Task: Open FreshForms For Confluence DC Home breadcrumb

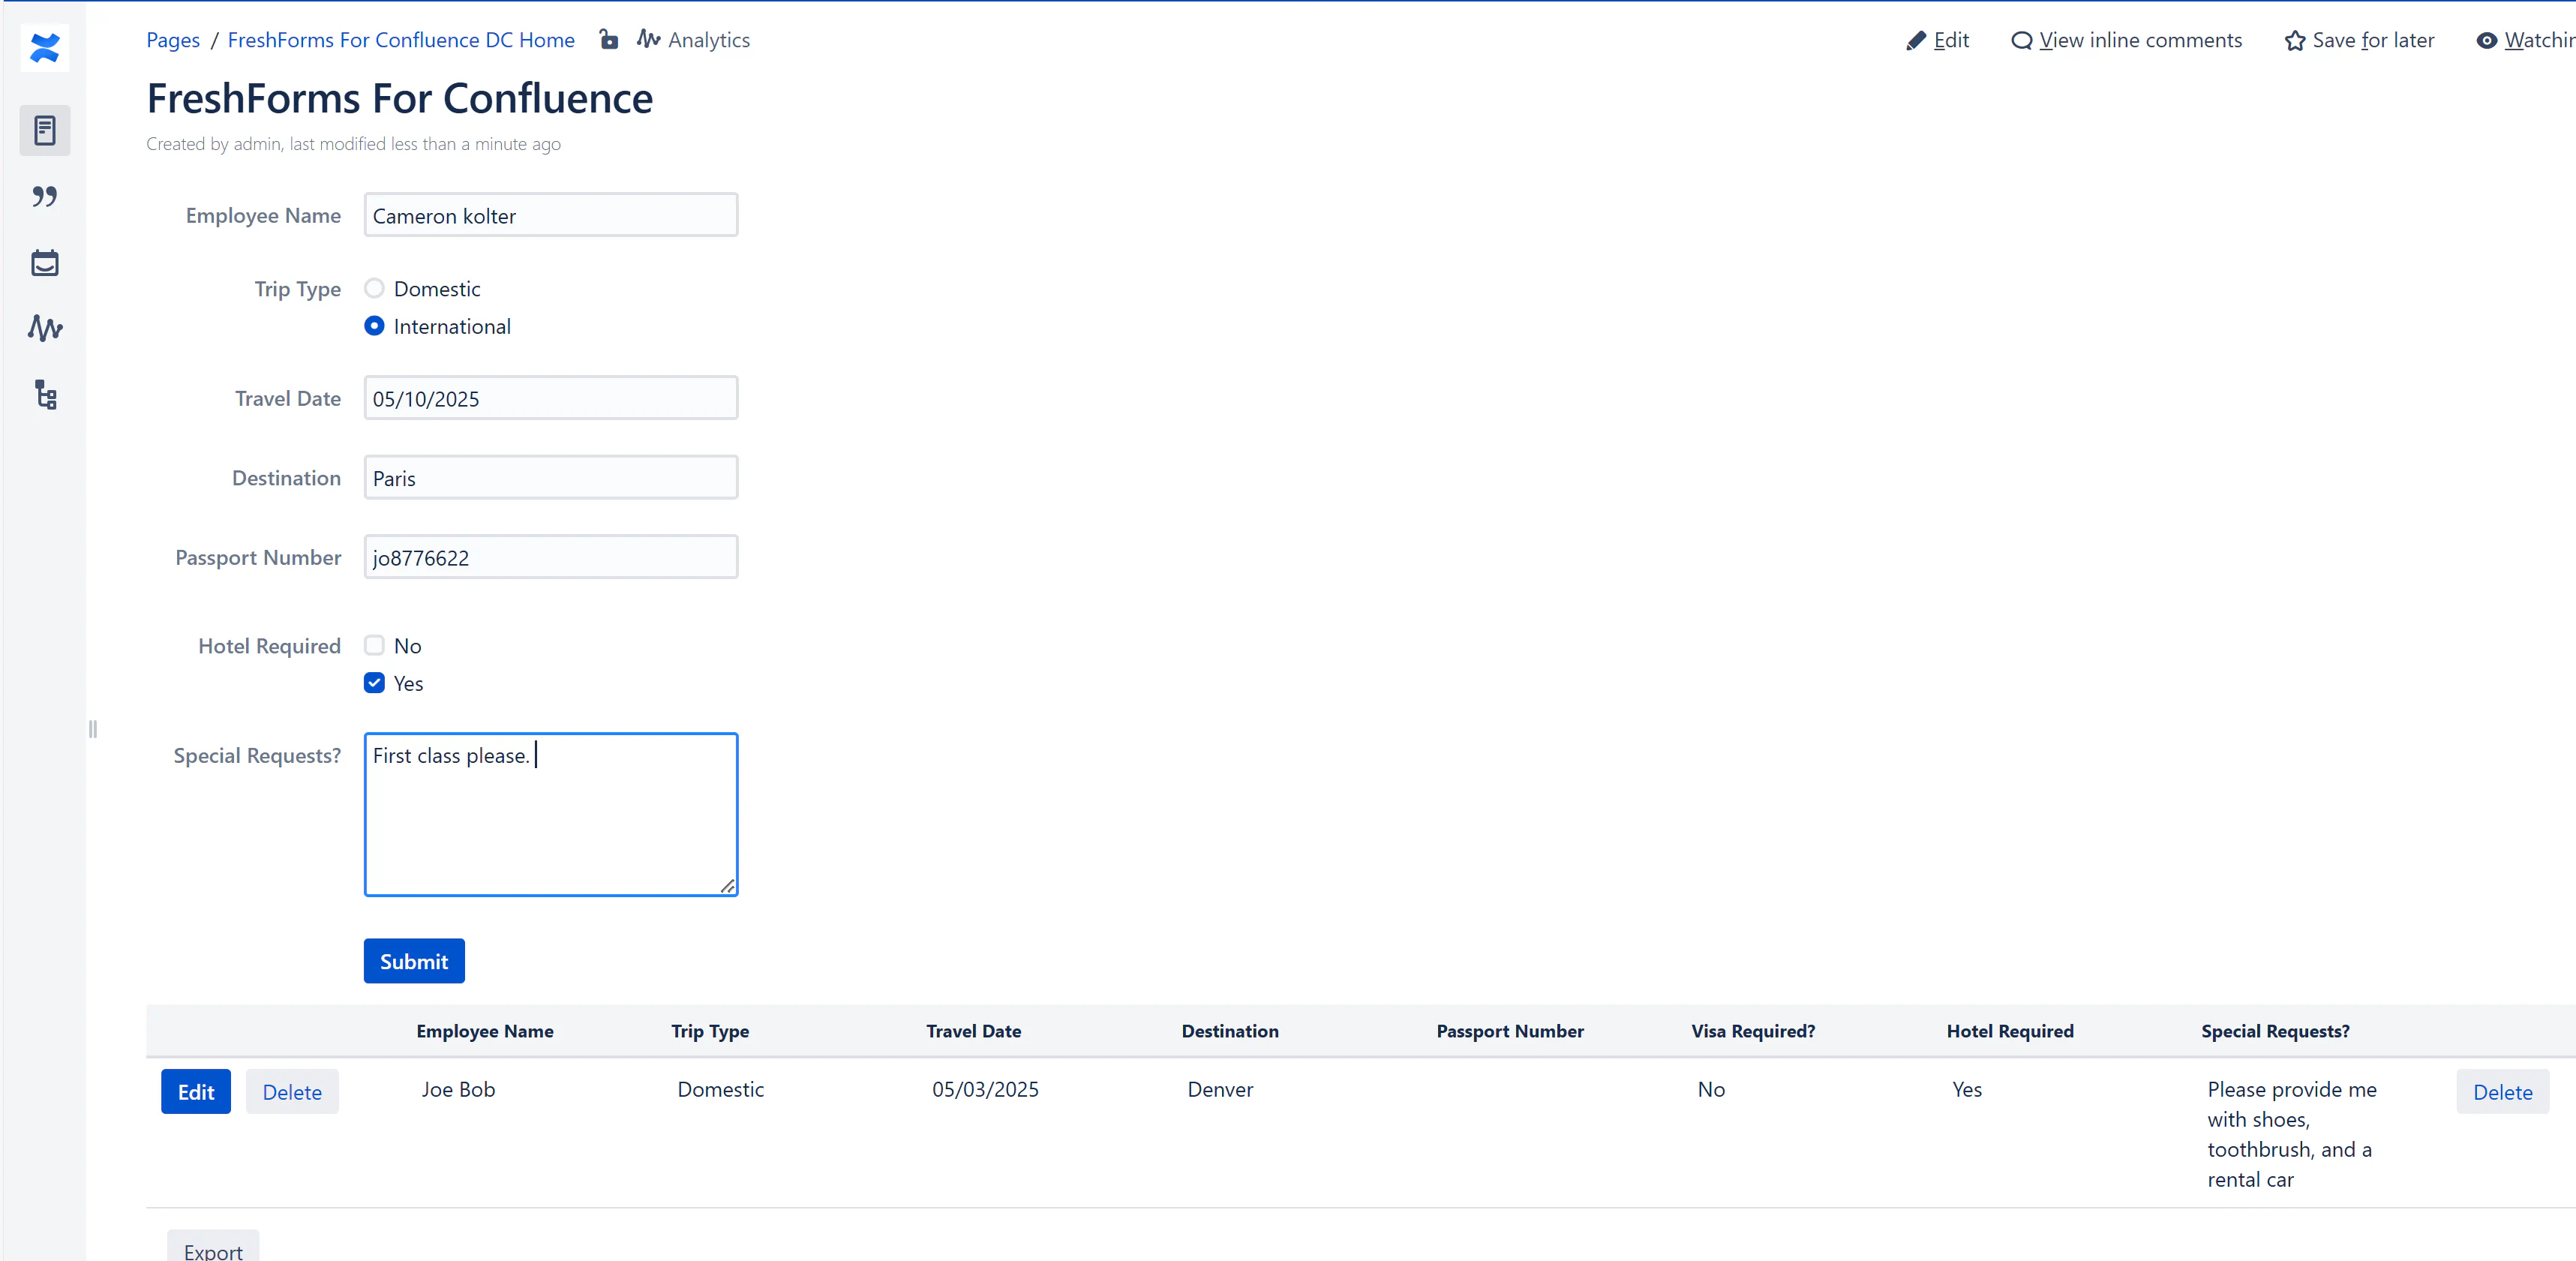Action: [x=401, y=40]
